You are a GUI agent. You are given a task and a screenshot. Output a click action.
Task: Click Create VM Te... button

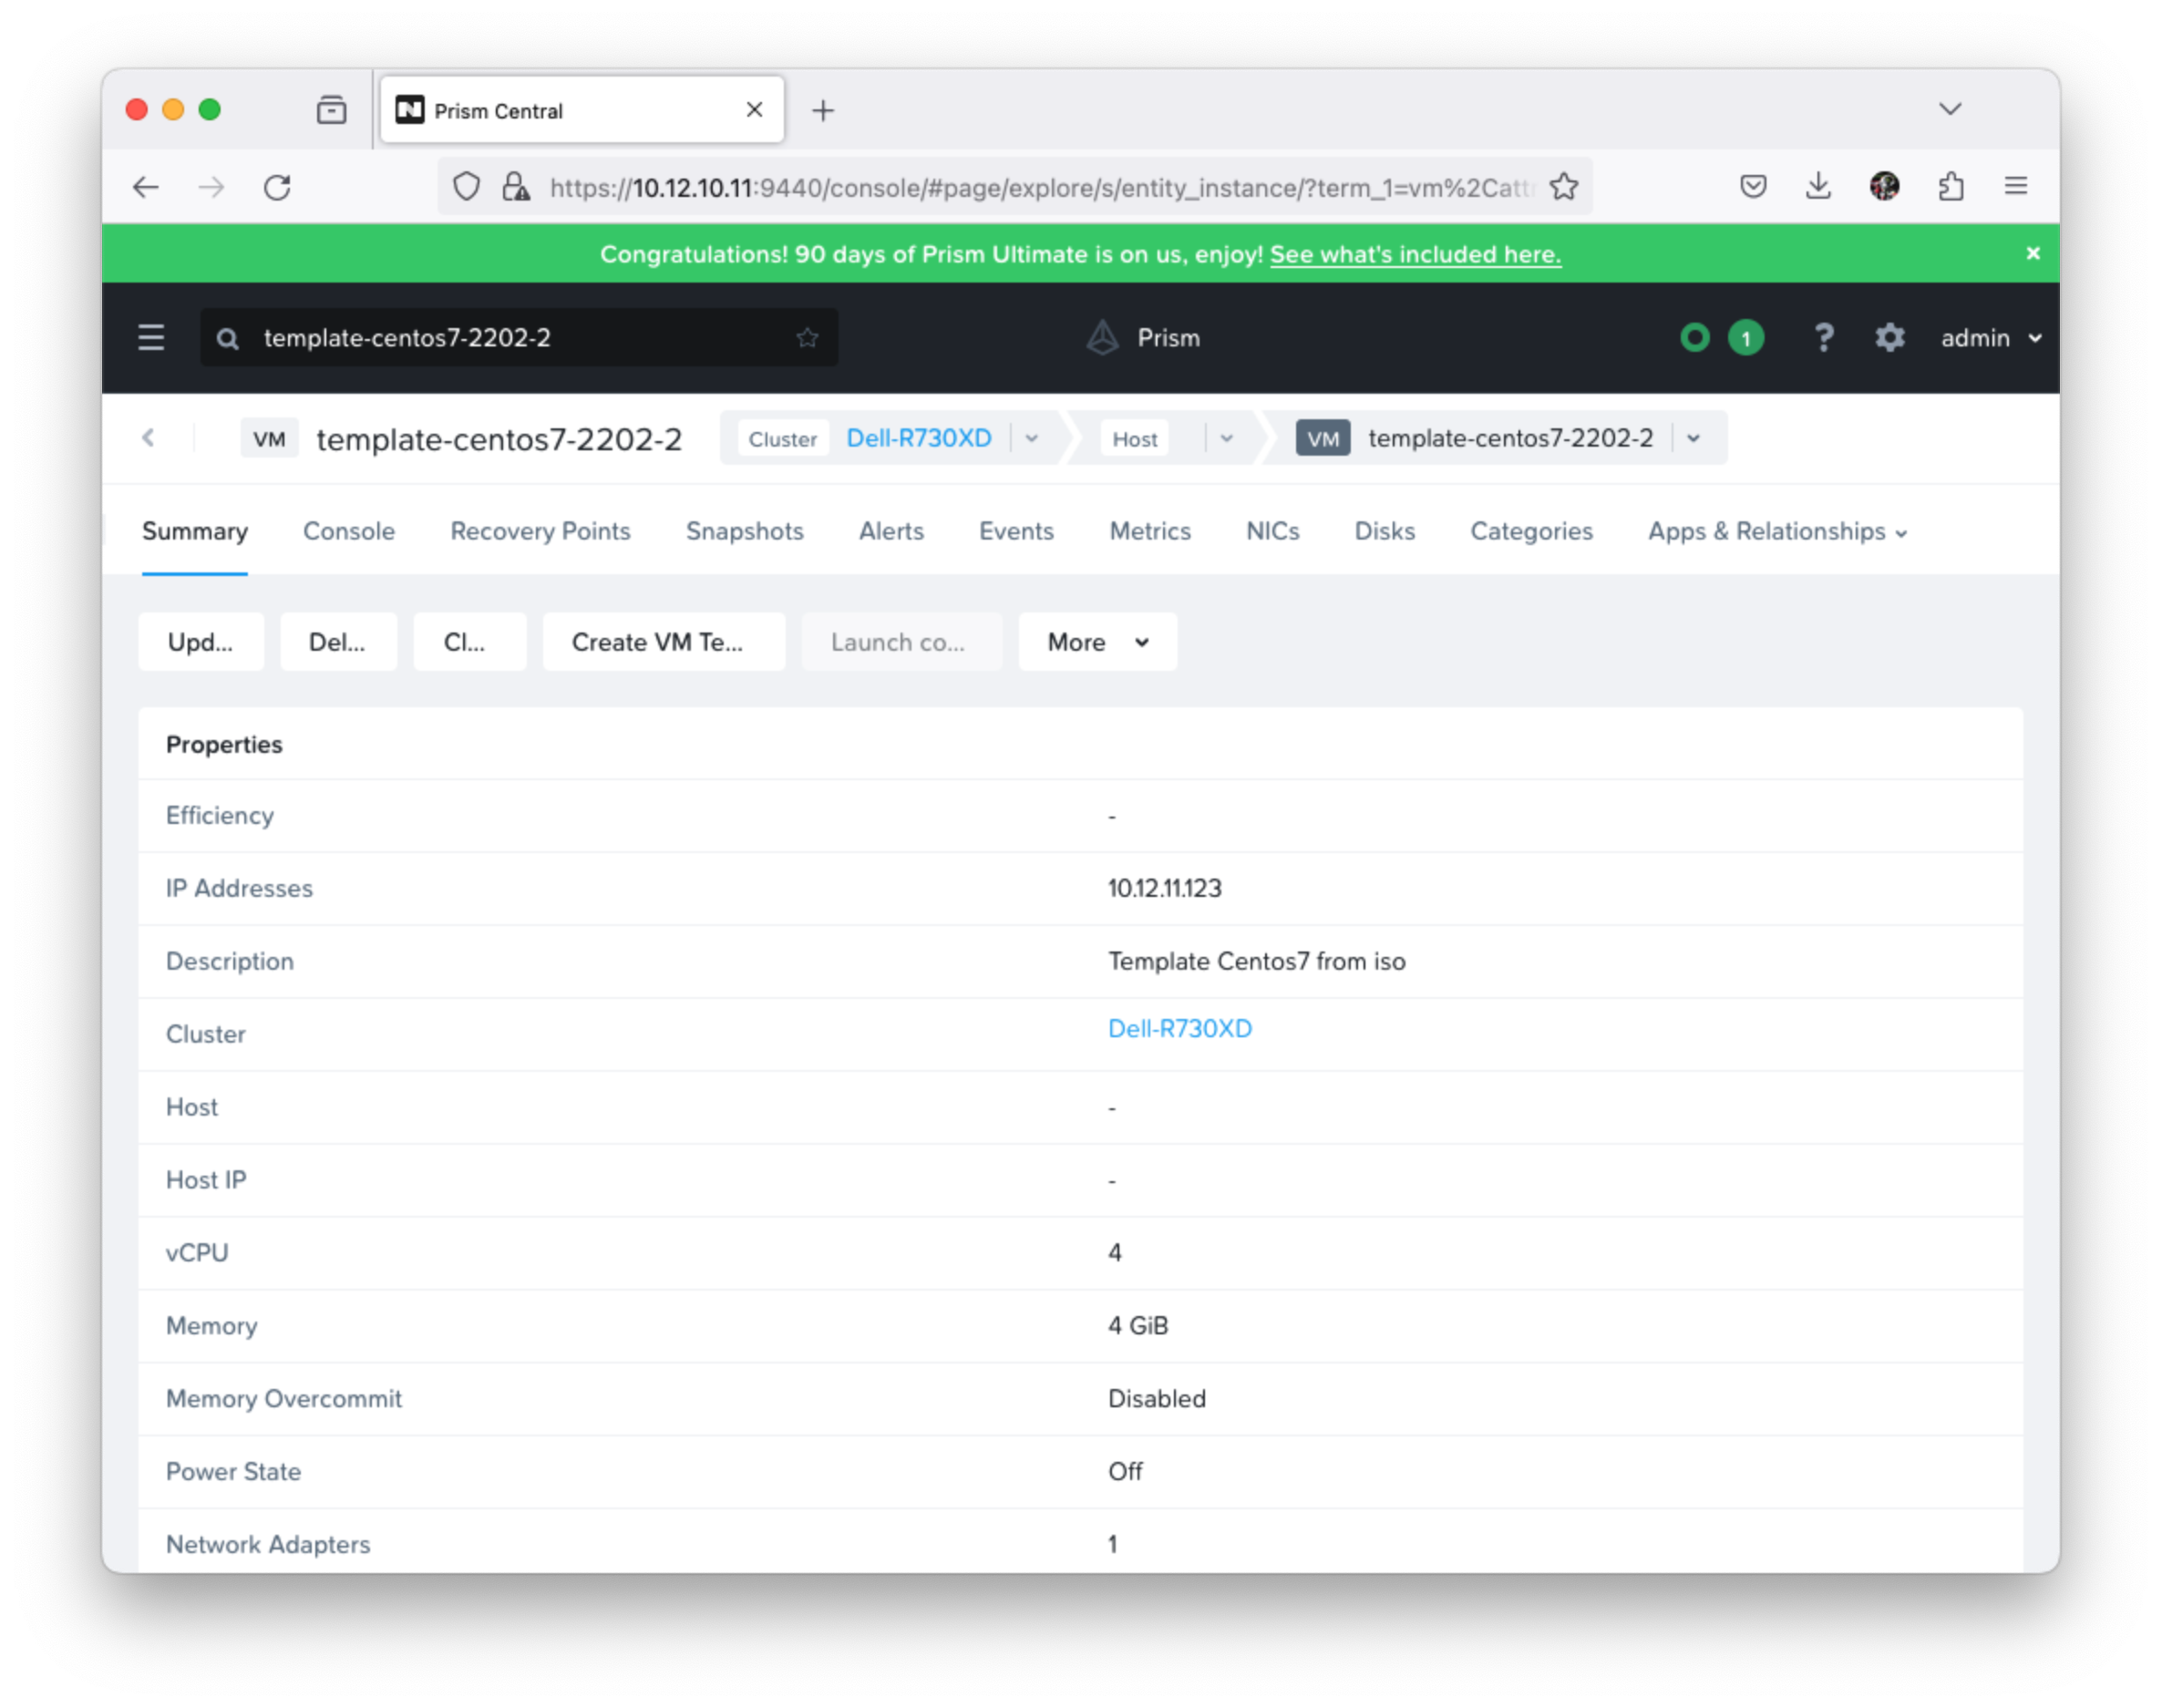tap(663, 642)
